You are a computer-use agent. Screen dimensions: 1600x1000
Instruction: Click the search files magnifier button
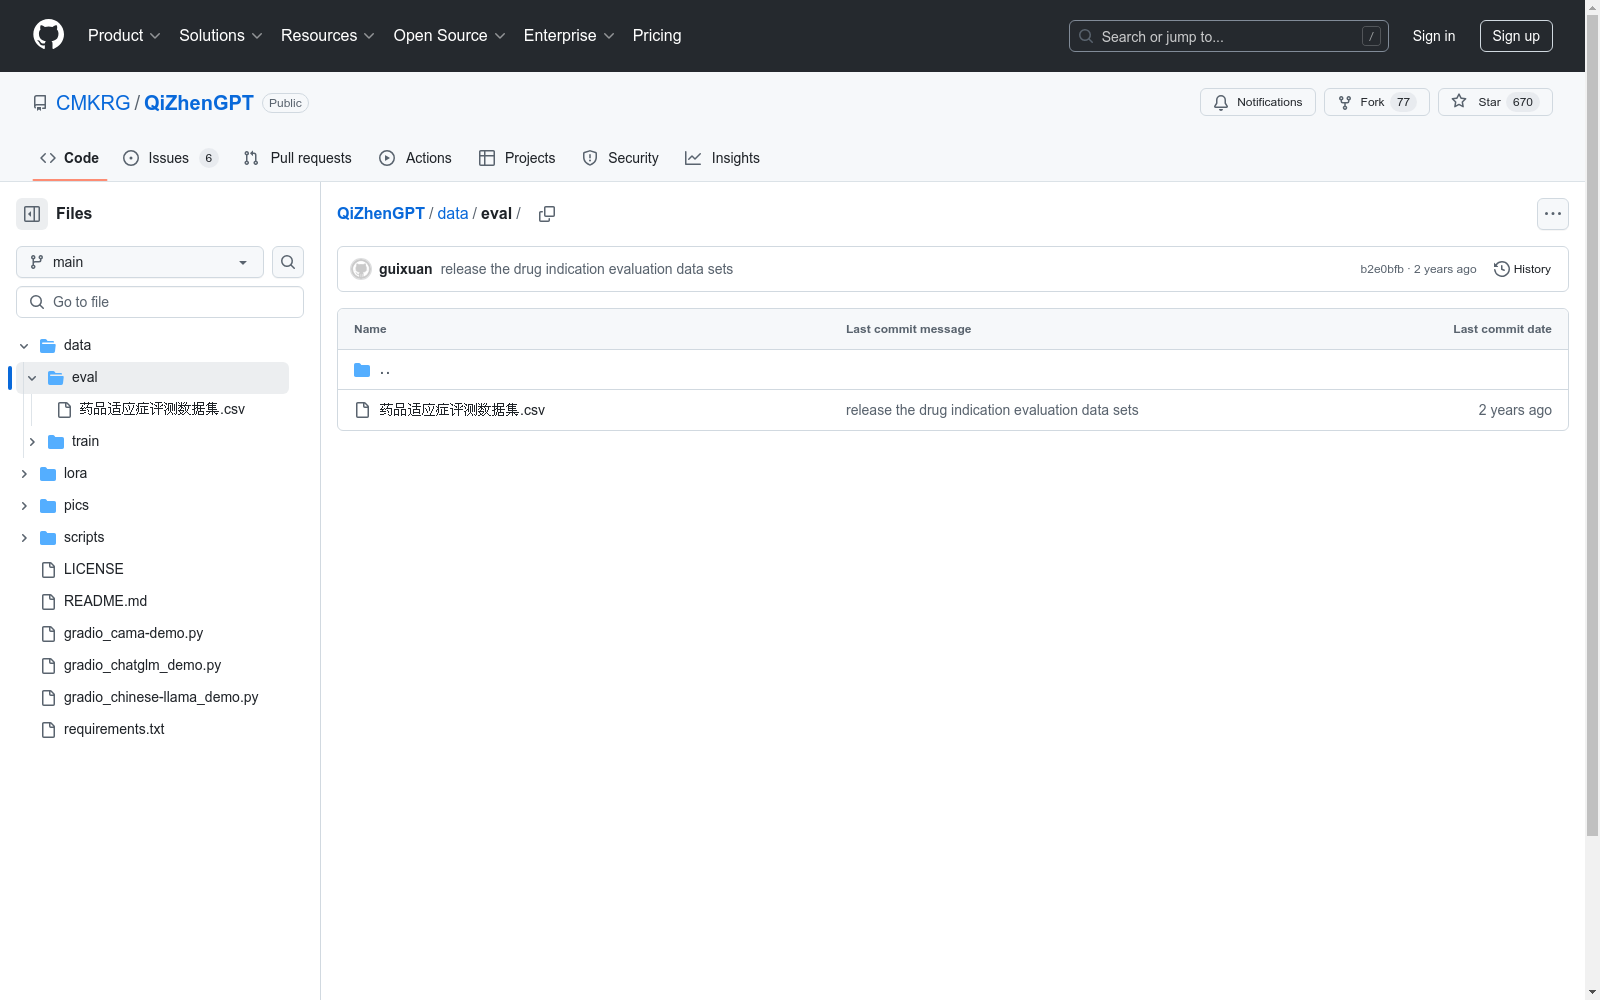point(288,262)
